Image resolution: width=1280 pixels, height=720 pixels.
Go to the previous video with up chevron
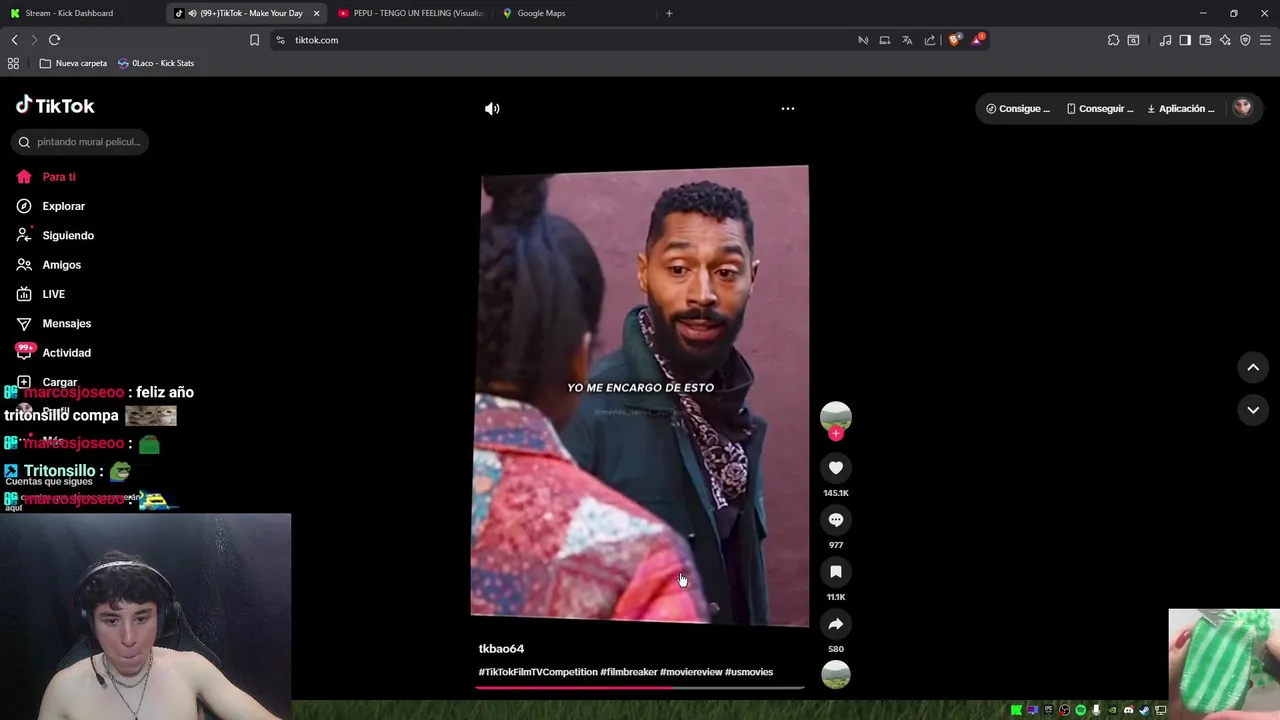(1253, 367)
